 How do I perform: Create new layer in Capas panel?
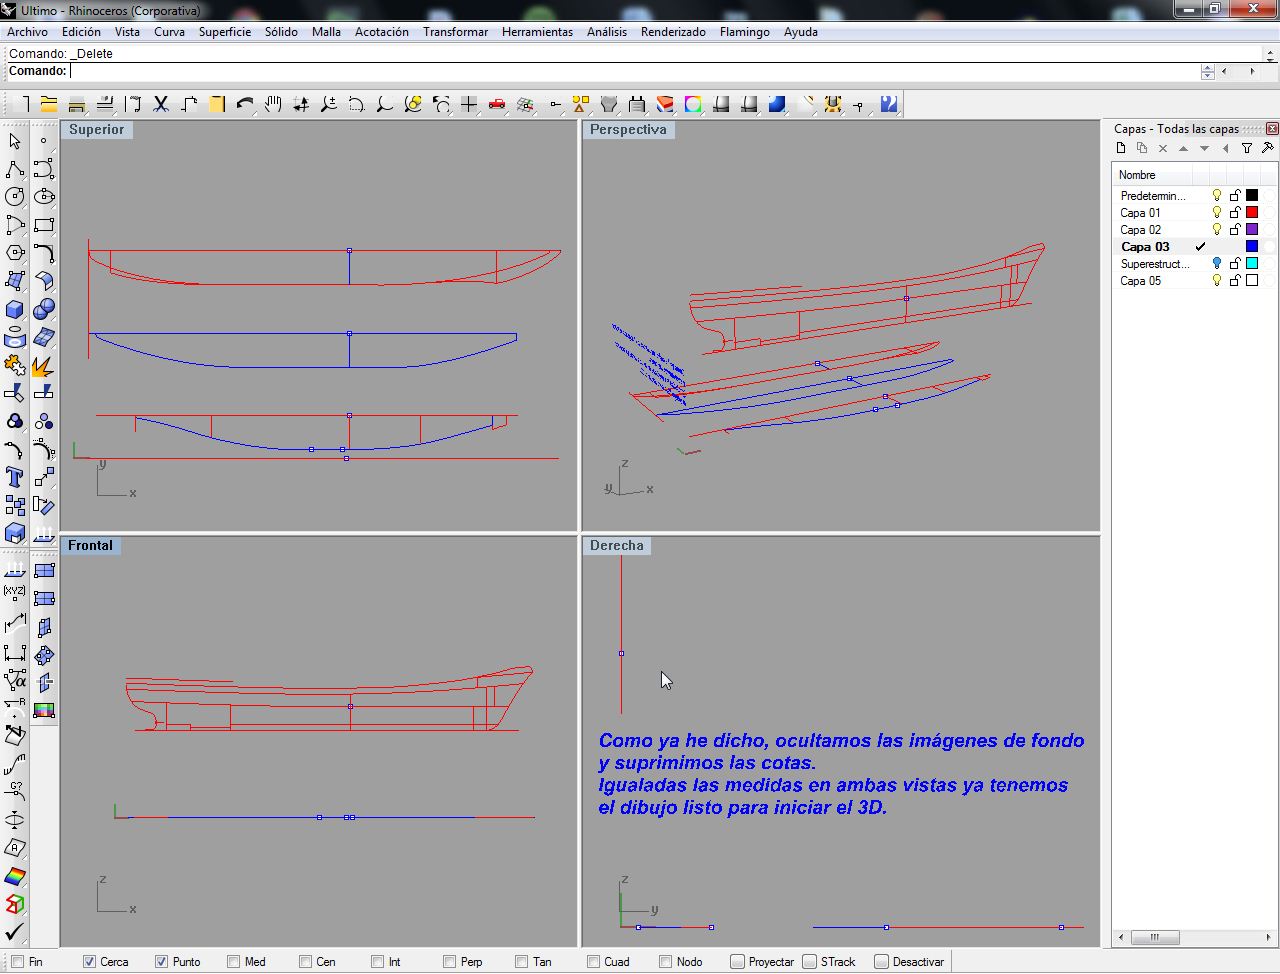pyautogui.click(x=1121, y=148)
